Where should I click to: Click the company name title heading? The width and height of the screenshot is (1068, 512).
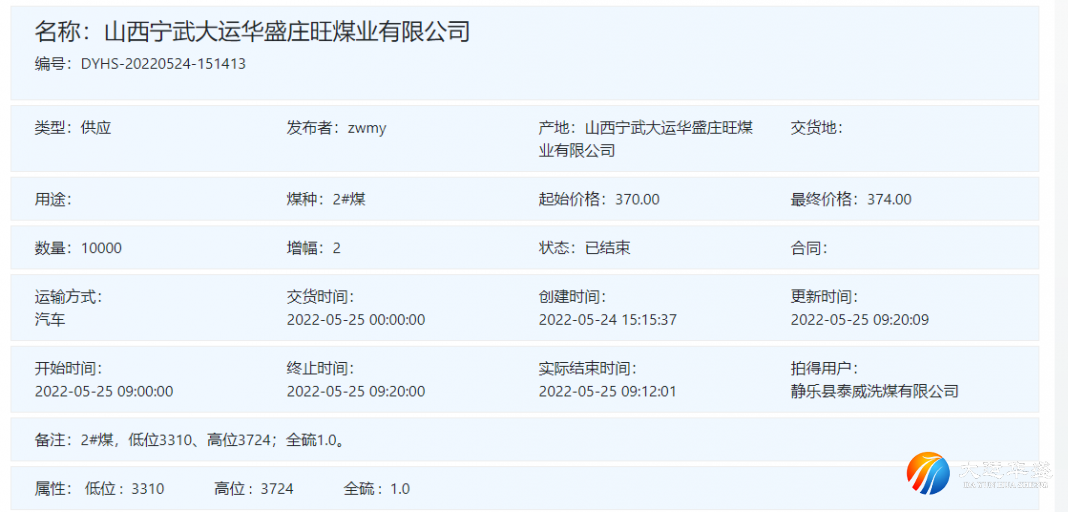252,32
